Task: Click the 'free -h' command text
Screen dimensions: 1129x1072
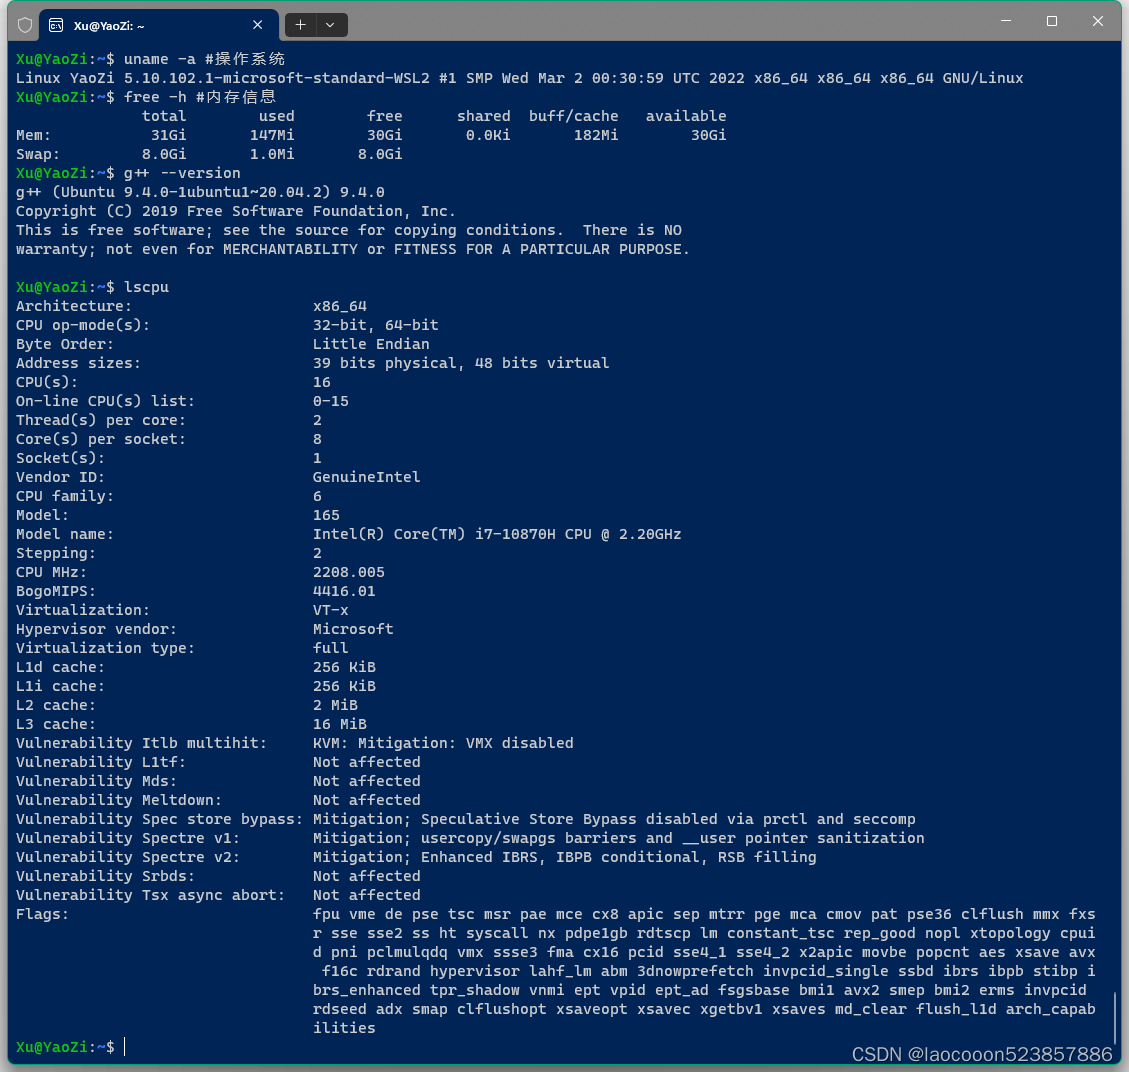Action: click(x=156, y=97)
